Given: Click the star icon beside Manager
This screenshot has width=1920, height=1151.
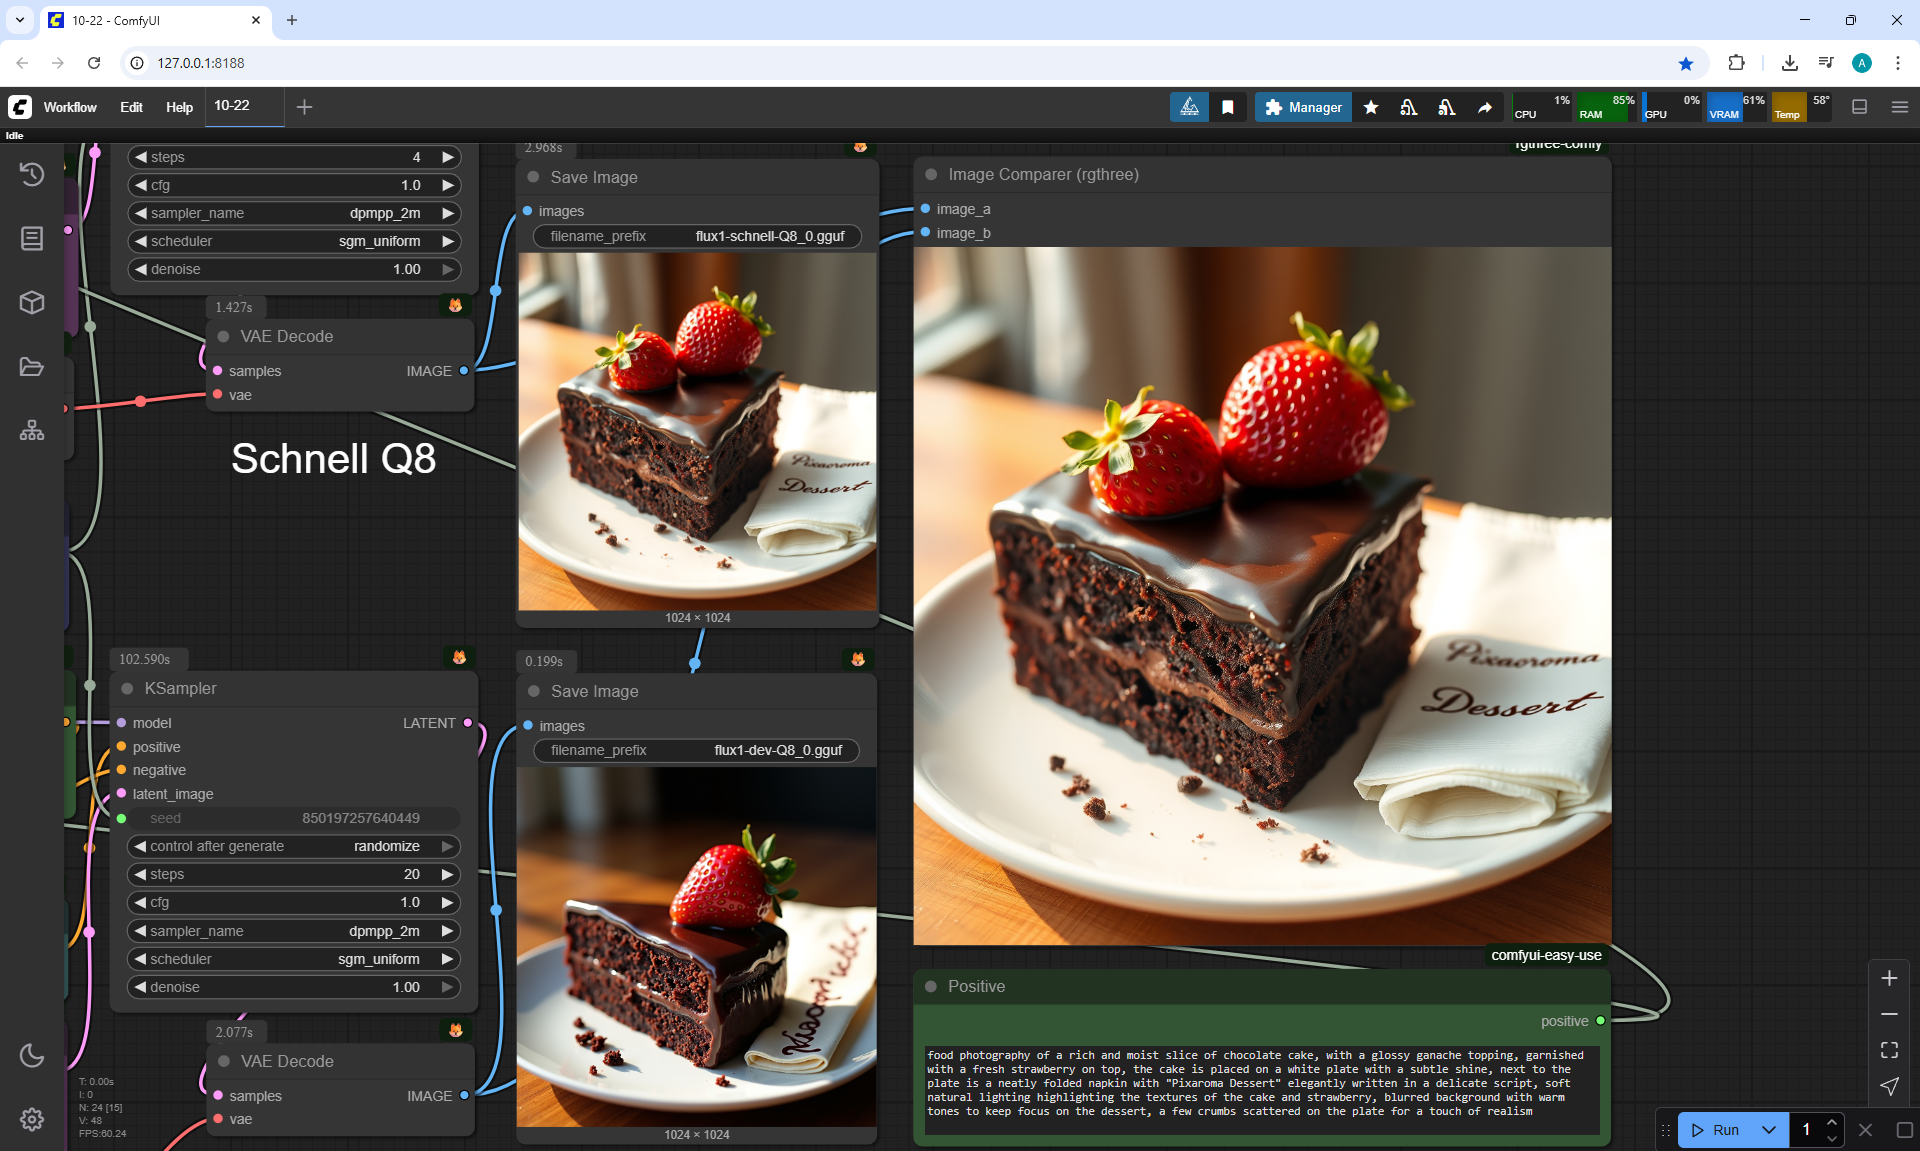Looking at the screenshot, I should coord(1371,107).
